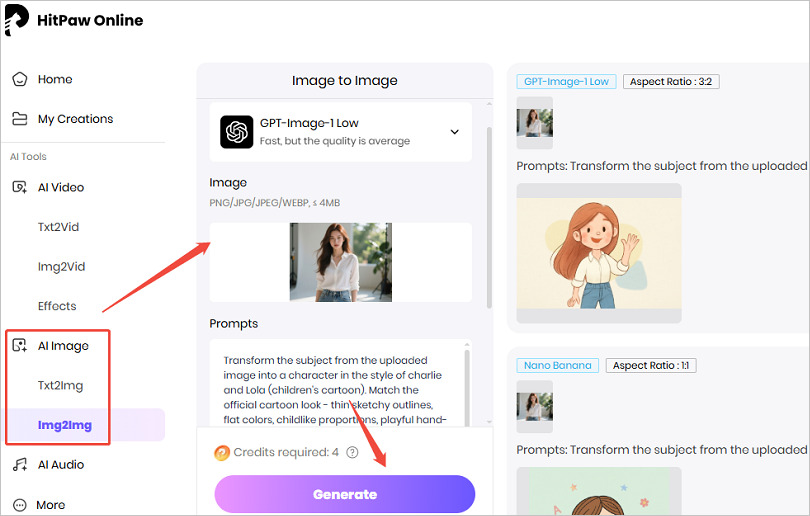Click the My Creations folder icon

(20, 119)
